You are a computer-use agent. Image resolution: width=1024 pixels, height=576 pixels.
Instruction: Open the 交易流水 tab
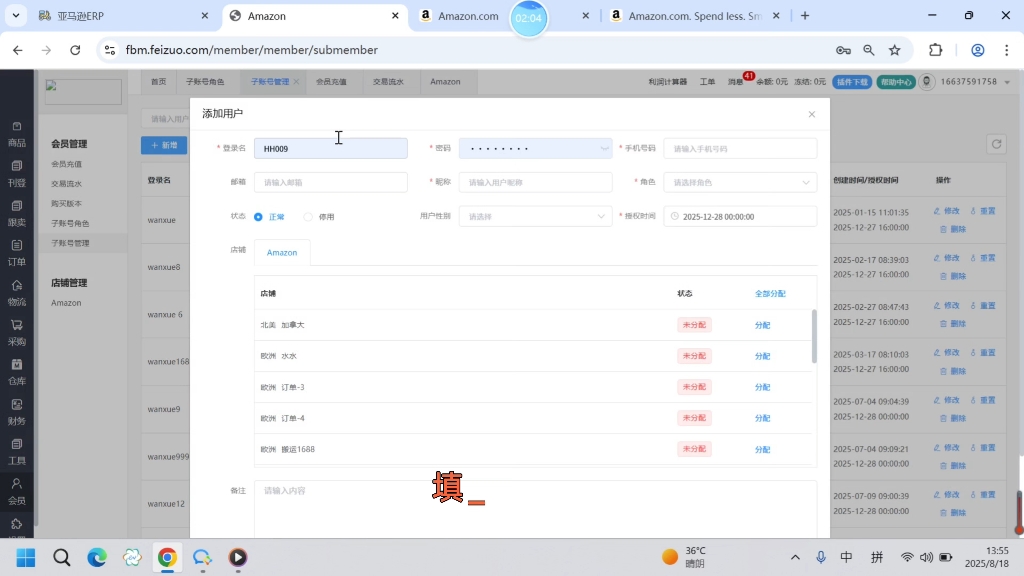[x=388, y=82]
